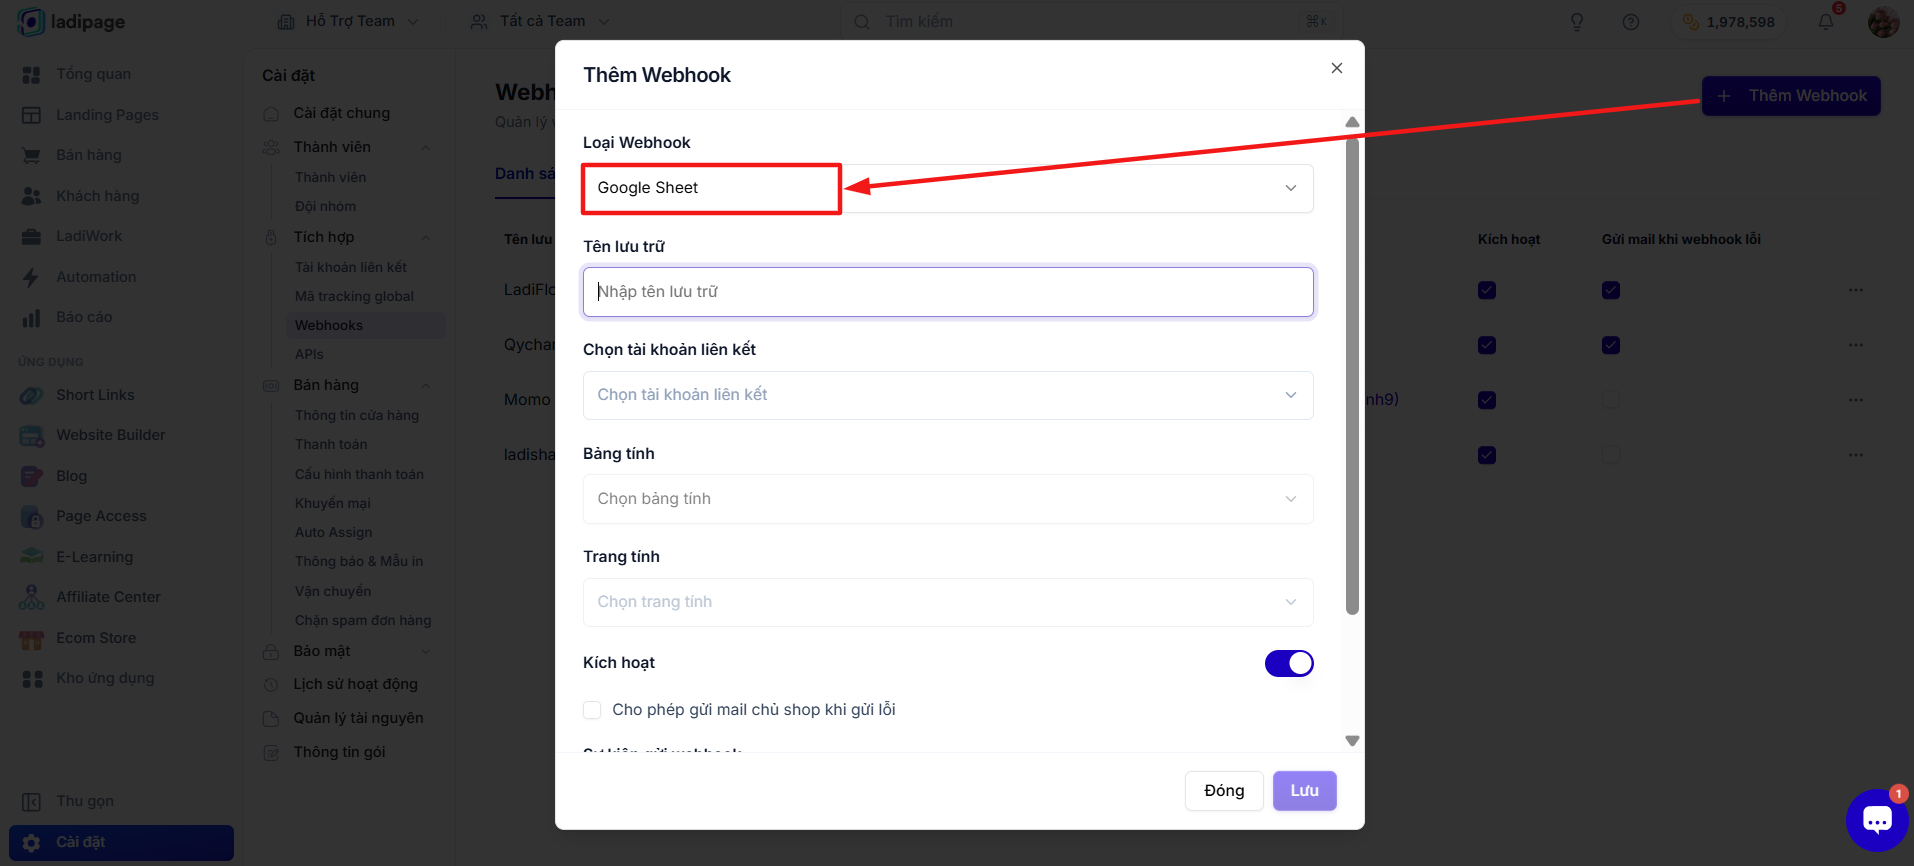1914x866 pixels.
Task: Toggle the Kích hoạt switch off
Action: coord(1289,663)
